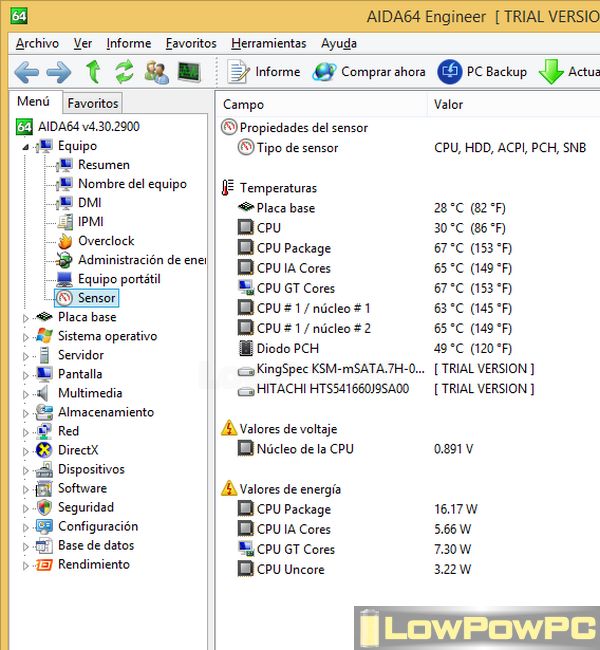Click the Propiedades del sensor gauge icon
600x650 pixels.
point(229,127)
